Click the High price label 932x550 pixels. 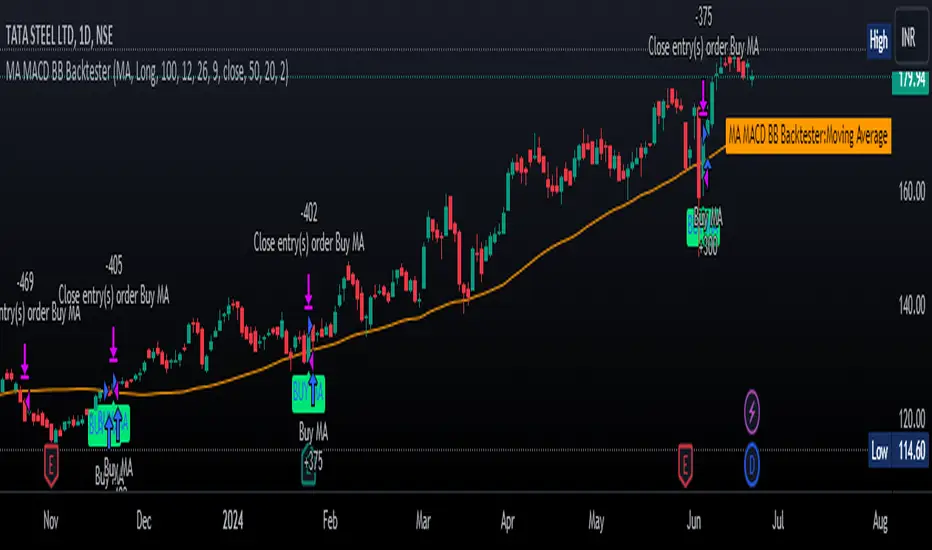click(878, 40)
